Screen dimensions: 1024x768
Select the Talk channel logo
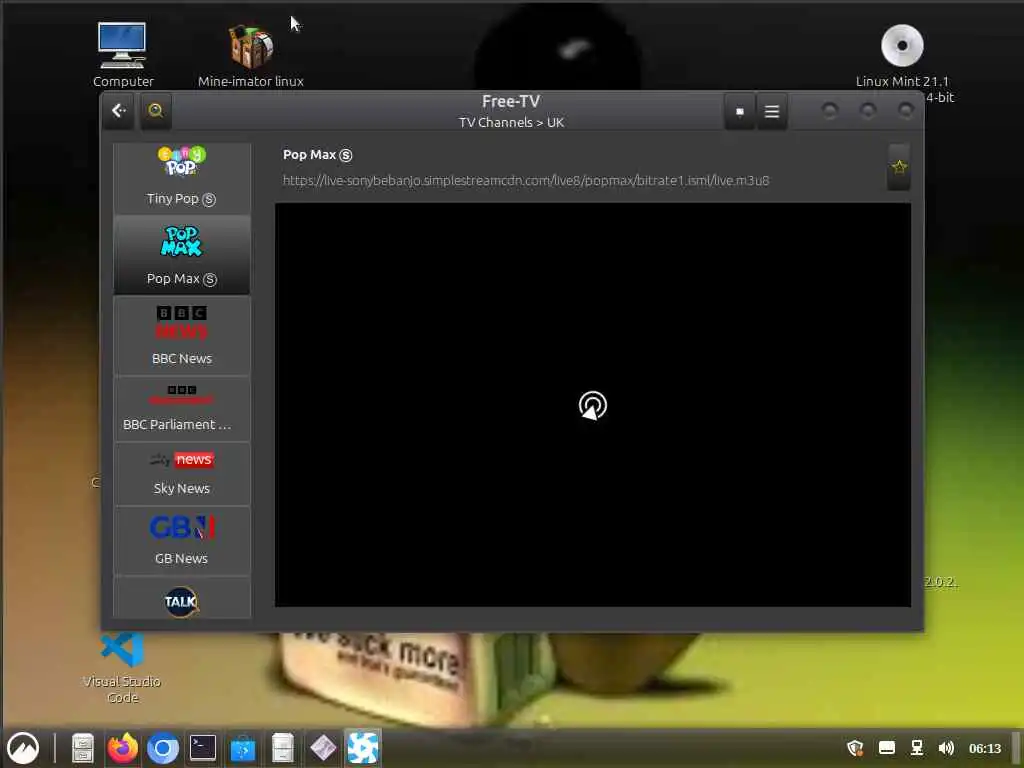pos(182,601)
